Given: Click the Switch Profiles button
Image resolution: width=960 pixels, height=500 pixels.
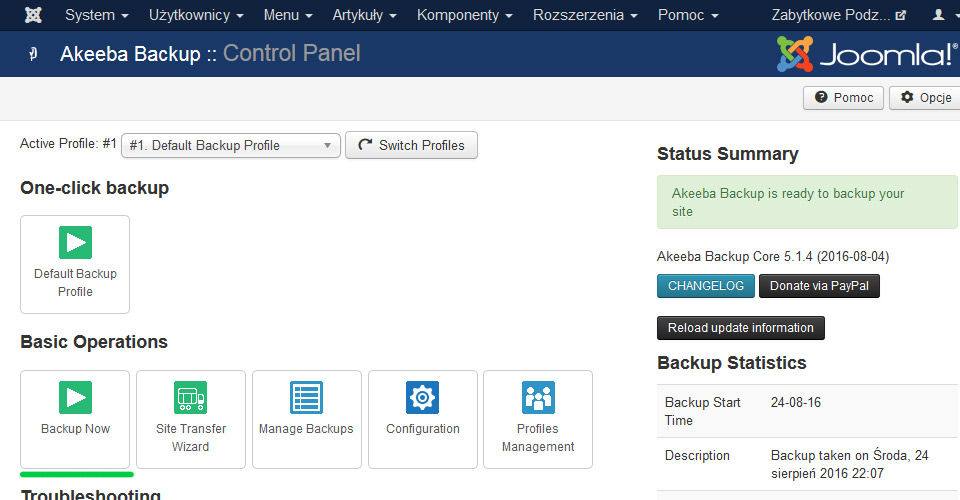Looking at the screenshot, I should click(x=411, y=146).
